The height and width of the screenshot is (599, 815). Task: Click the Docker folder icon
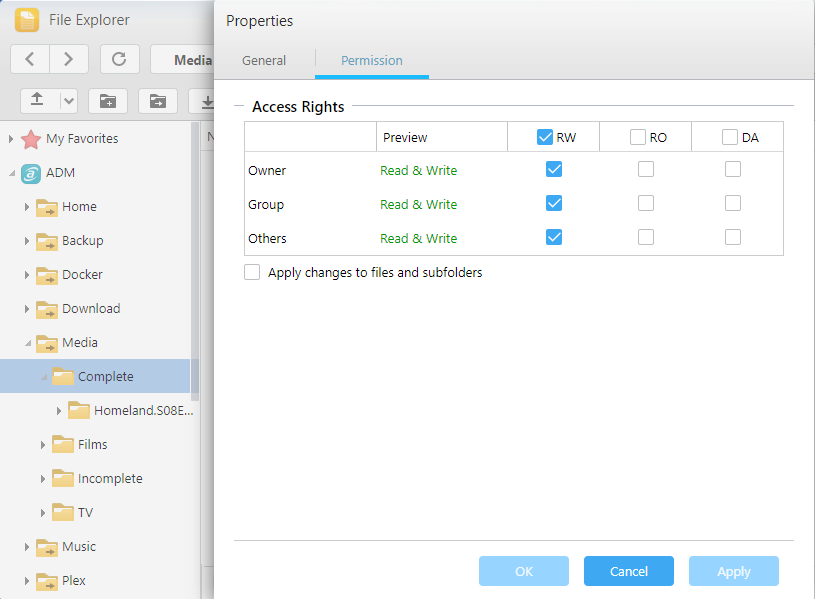[x=47, y=276]
